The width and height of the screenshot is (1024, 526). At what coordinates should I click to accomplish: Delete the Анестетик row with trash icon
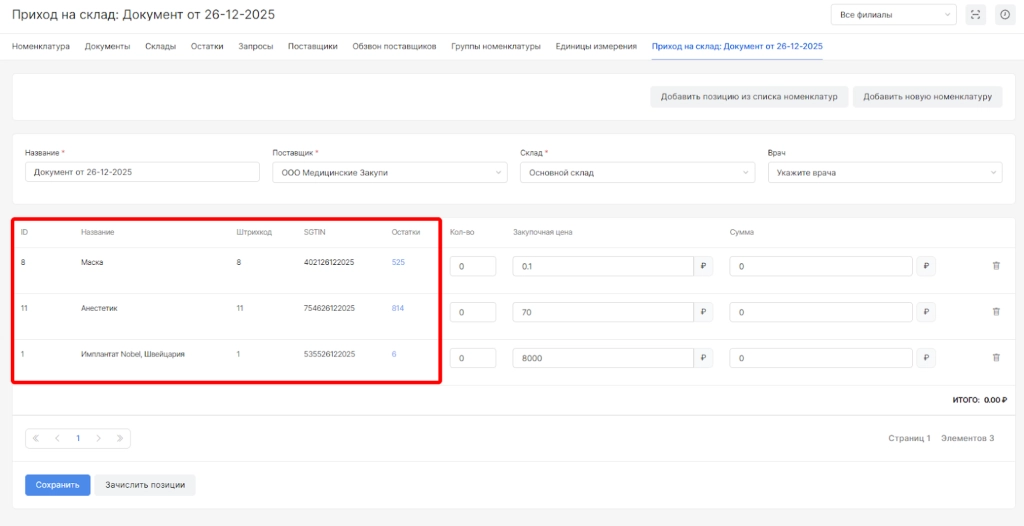[x=995, y=312]
